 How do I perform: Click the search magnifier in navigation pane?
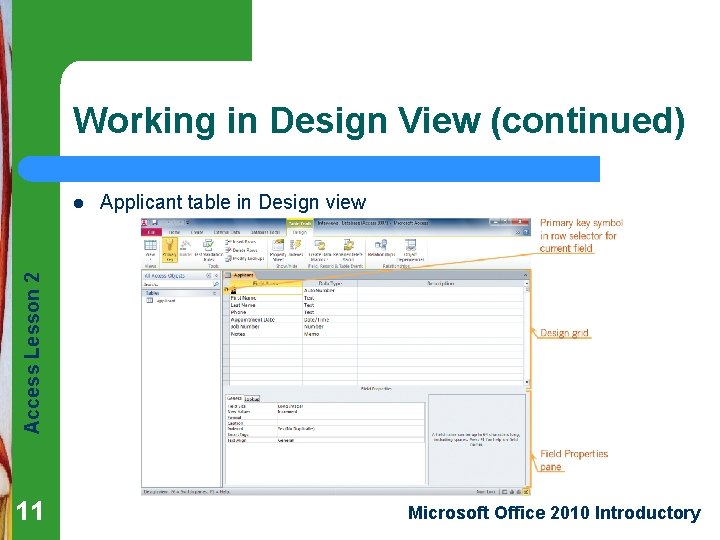(216, 285)
